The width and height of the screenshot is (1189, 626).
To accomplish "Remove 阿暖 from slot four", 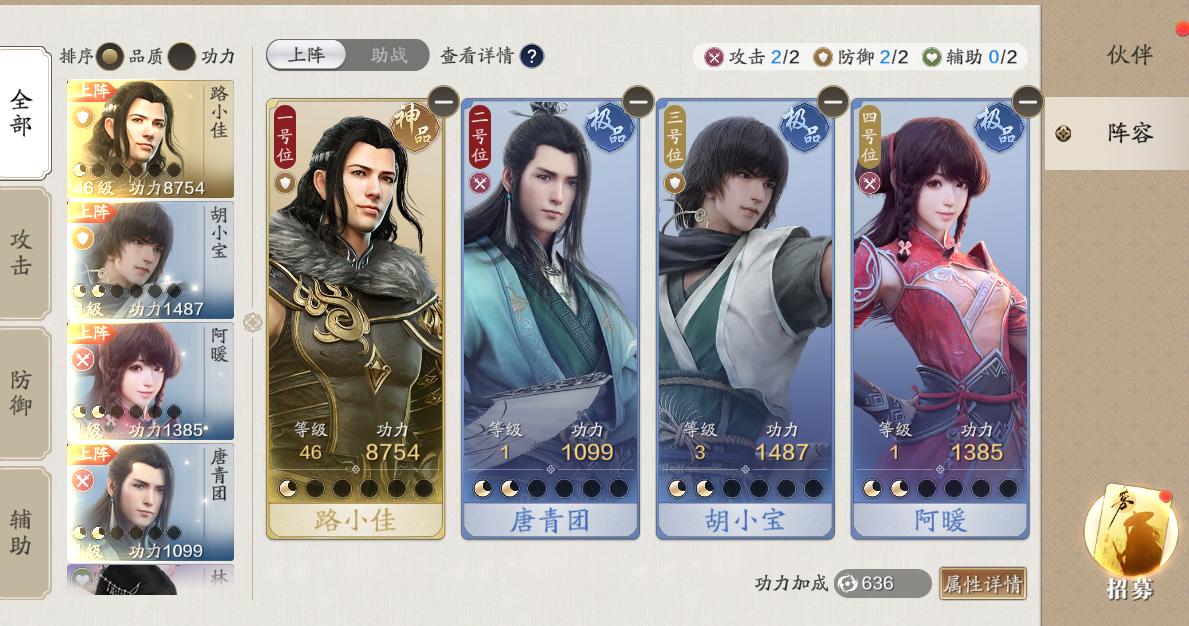I will (x=1027, y=101).
